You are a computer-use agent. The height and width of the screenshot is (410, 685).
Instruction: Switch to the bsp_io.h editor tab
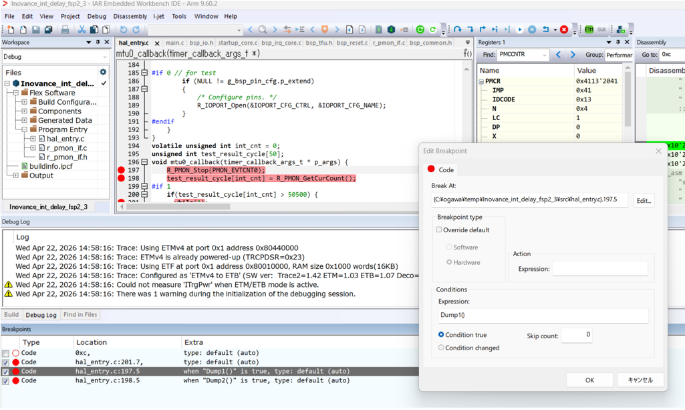(201, 43)
